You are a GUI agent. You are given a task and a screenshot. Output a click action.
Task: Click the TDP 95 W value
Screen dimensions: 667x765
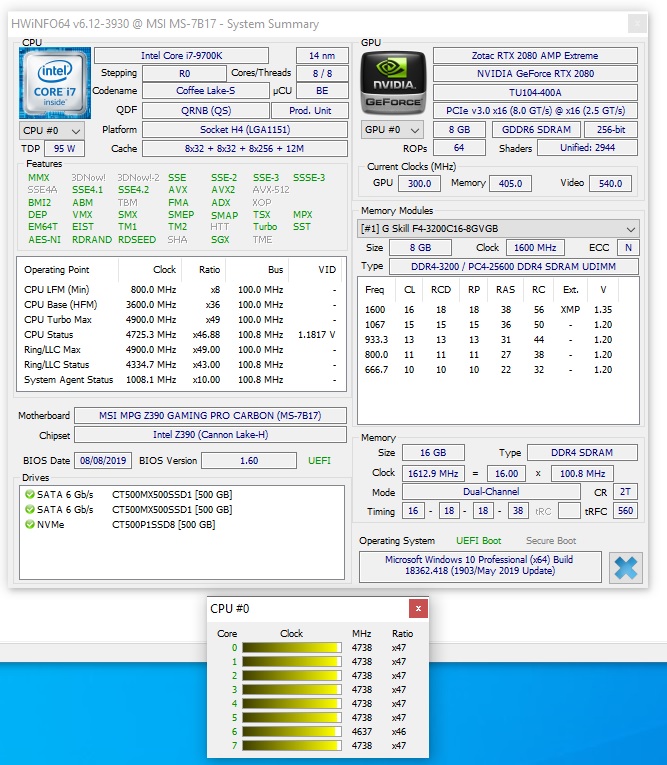[x=64, y=148]
